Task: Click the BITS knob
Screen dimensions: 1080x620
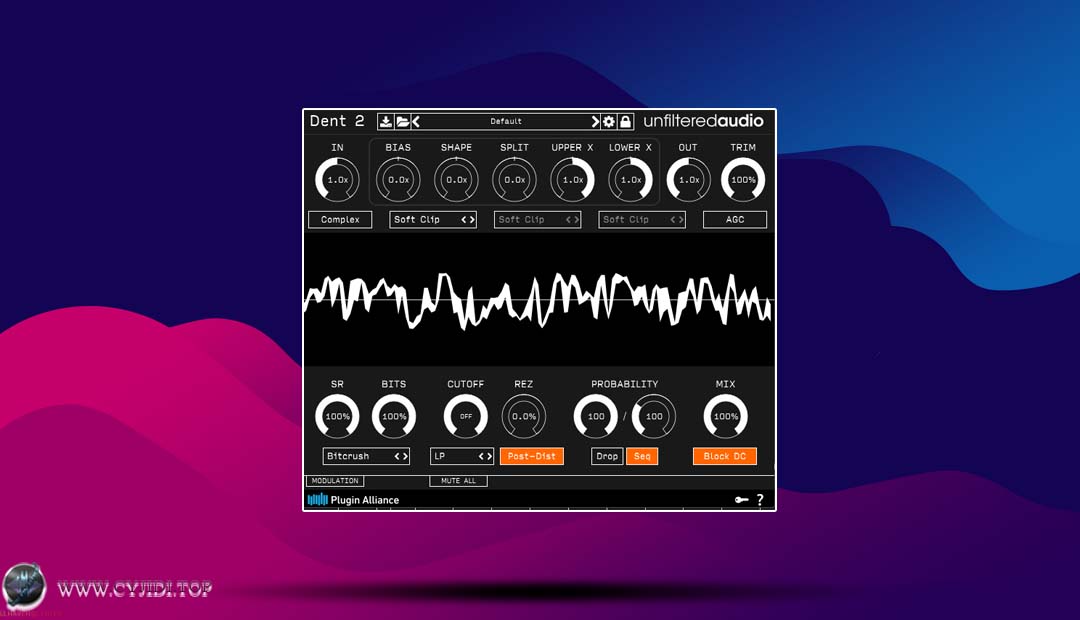Action: pyautogui.click(x=394, y=416)
